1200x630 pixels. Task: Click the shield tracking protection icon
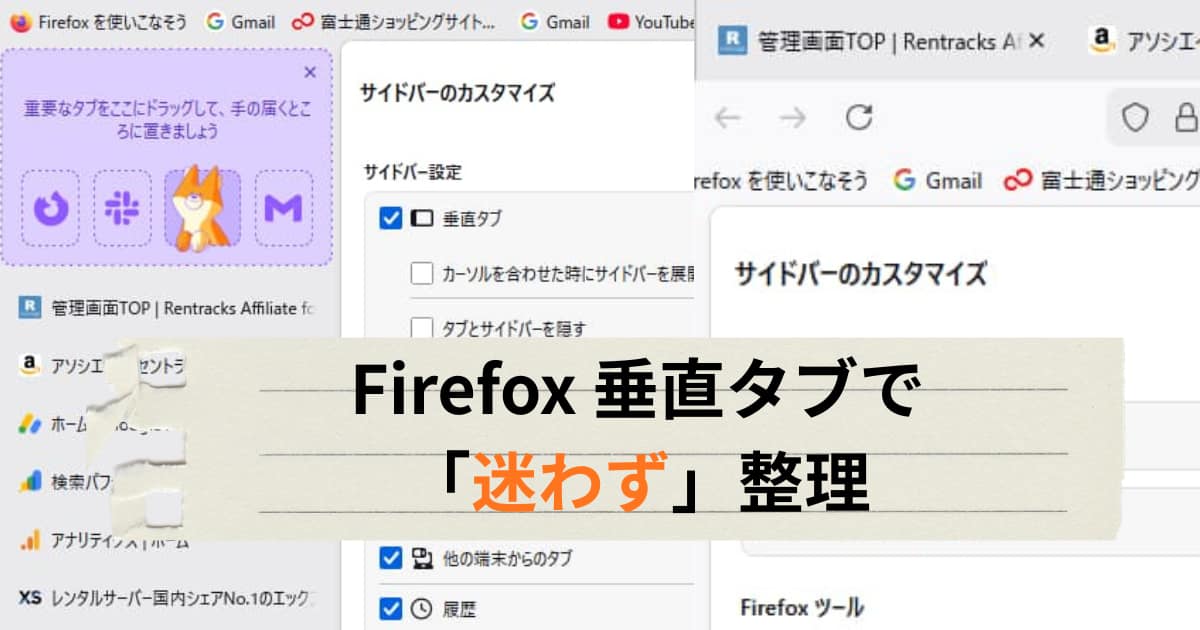(x=1134, y=119)
